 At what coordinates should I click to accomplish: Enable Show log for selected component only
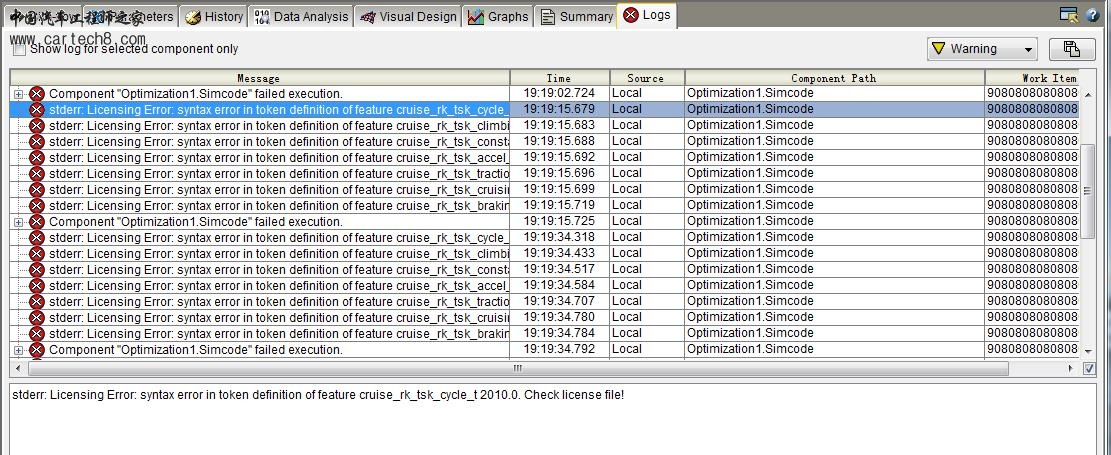click(x=19, y=49)
